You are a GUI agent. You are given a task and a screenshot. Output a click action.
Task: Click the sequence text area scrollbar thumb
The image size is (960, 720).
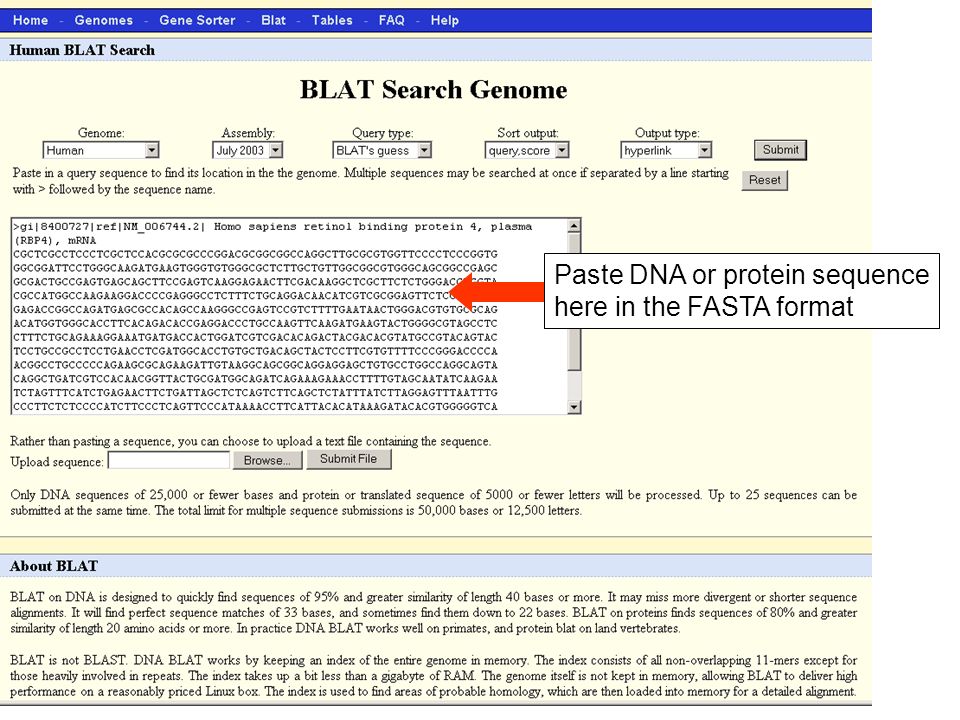(x=574, y=303)
